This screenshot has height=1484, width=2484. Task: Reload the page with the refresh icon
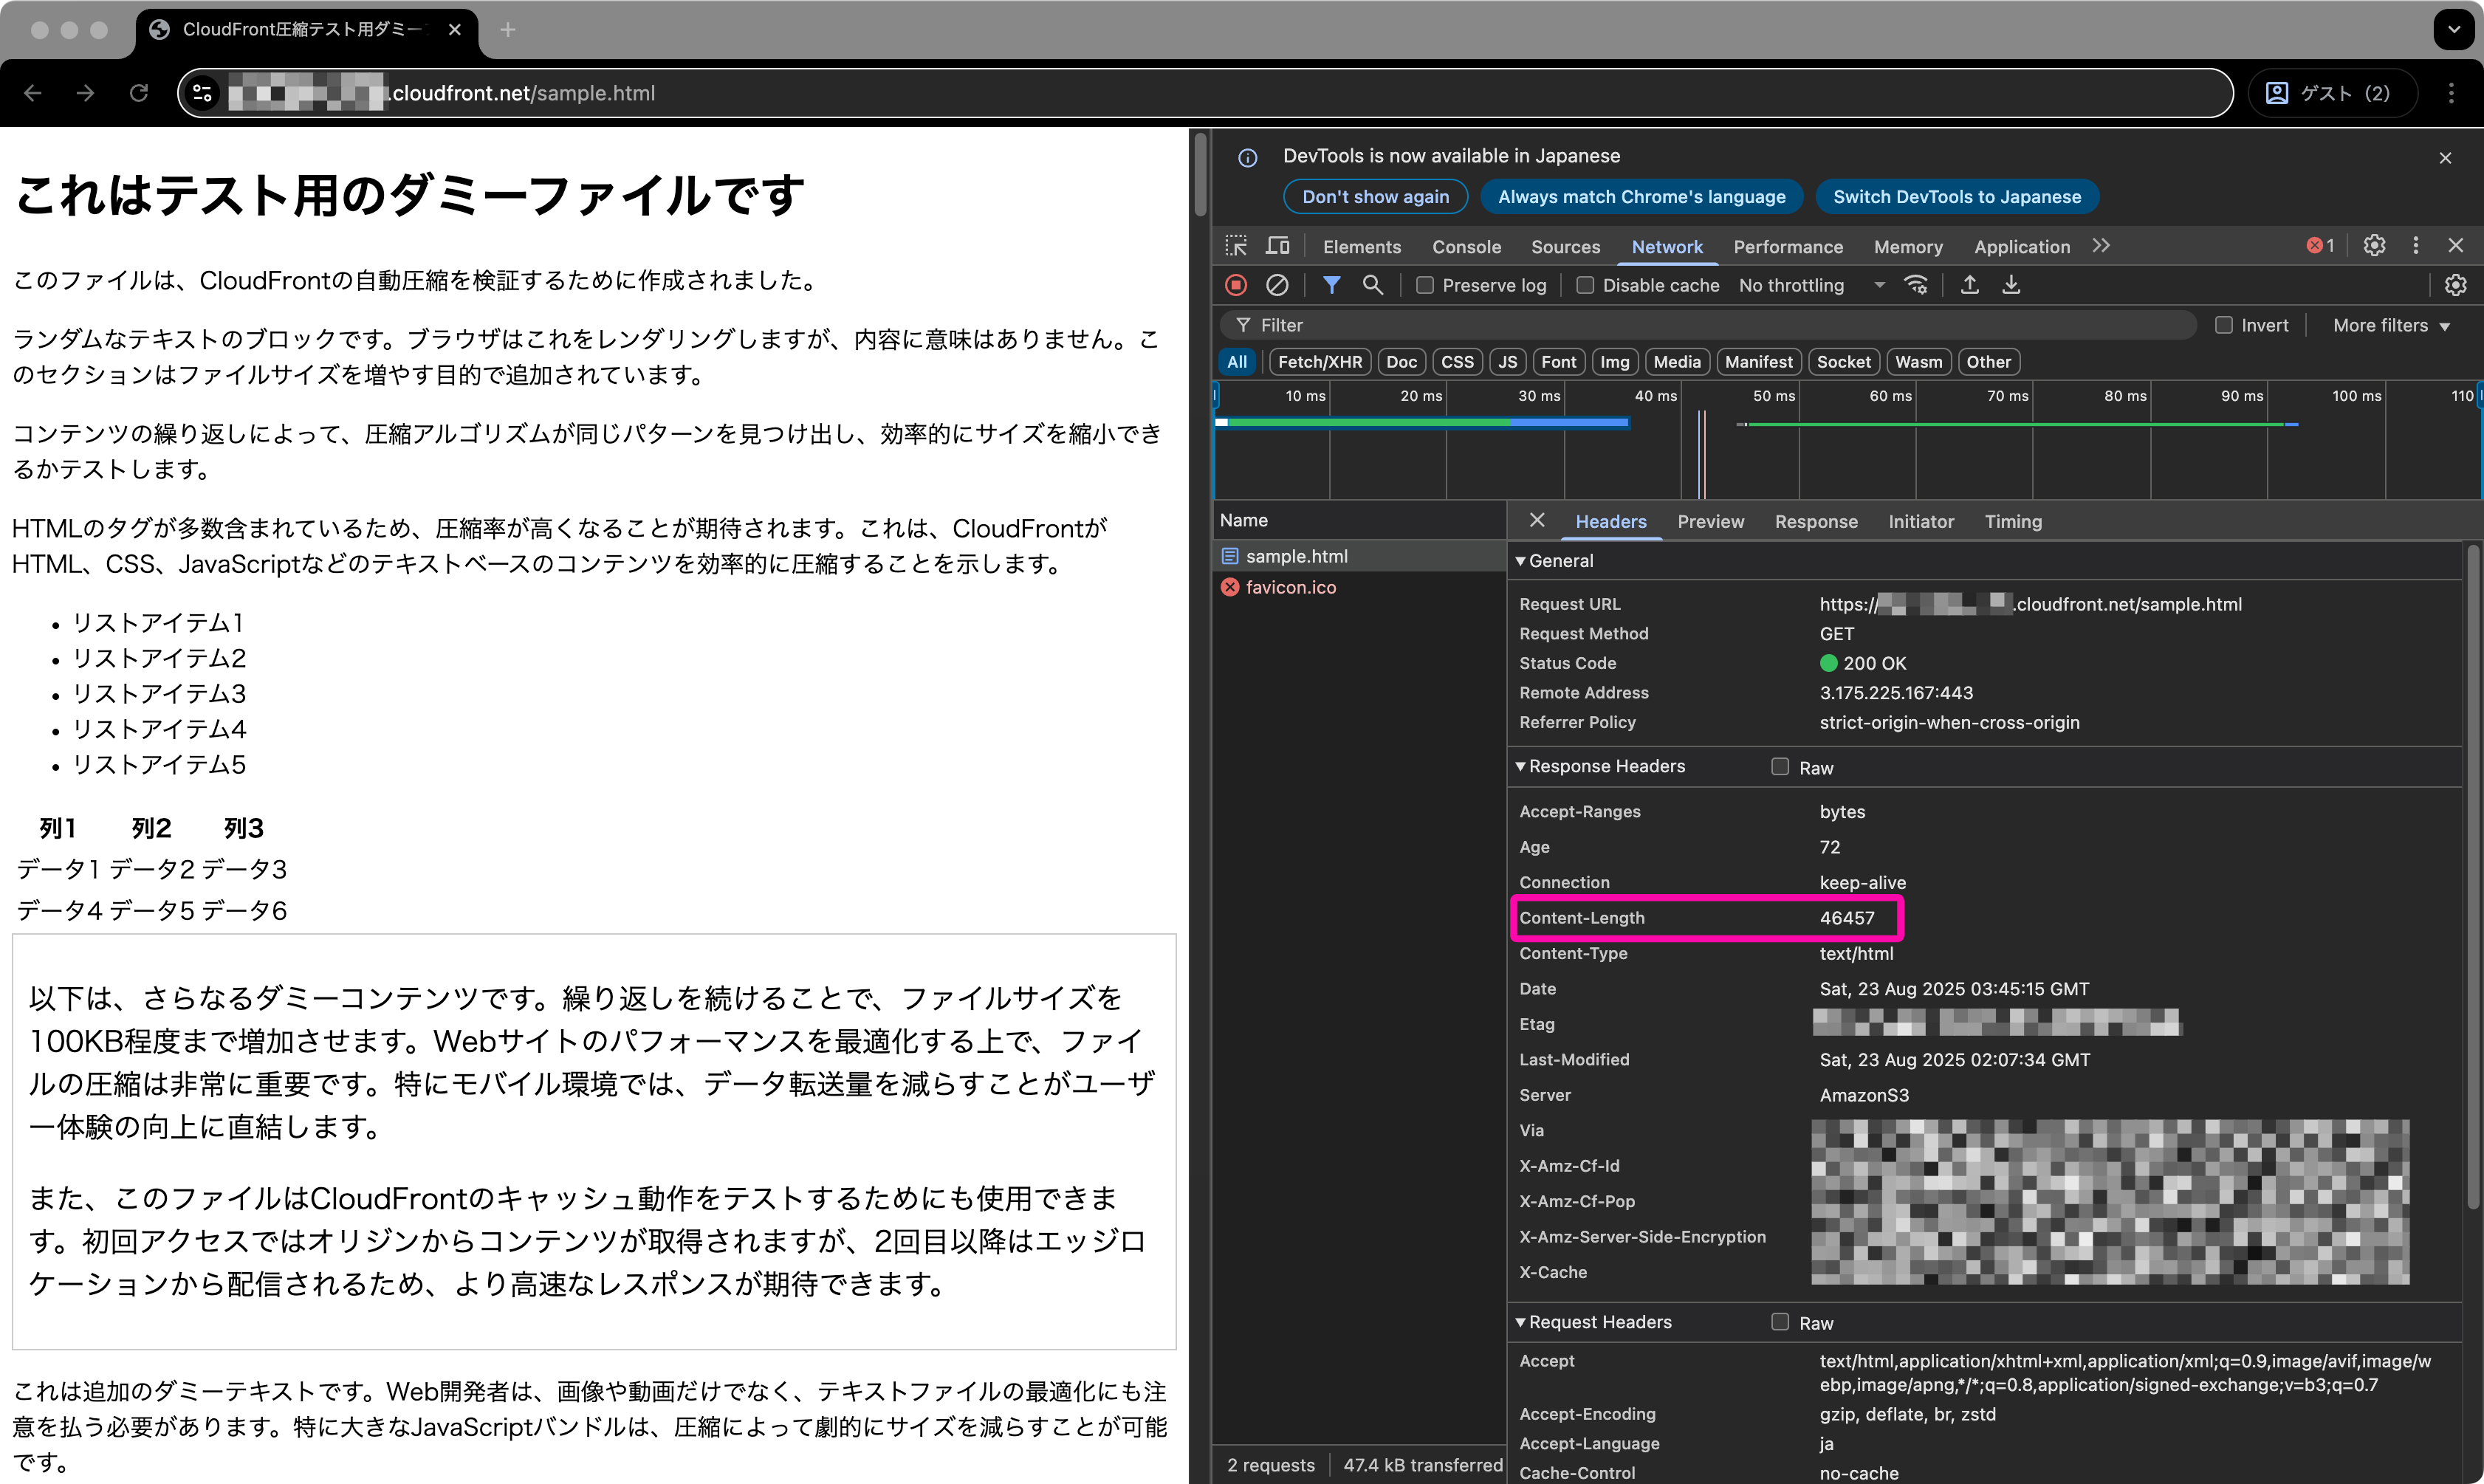coord(139,93)
